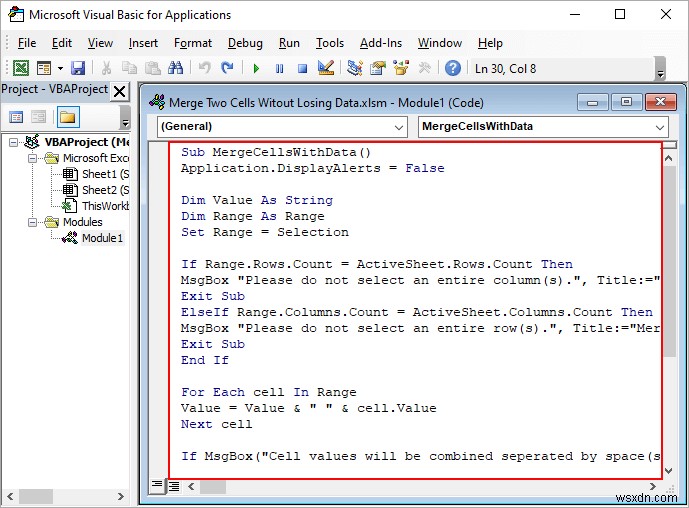
Task: Click the toolbar options overflow arrow
Action: [660, 69]
